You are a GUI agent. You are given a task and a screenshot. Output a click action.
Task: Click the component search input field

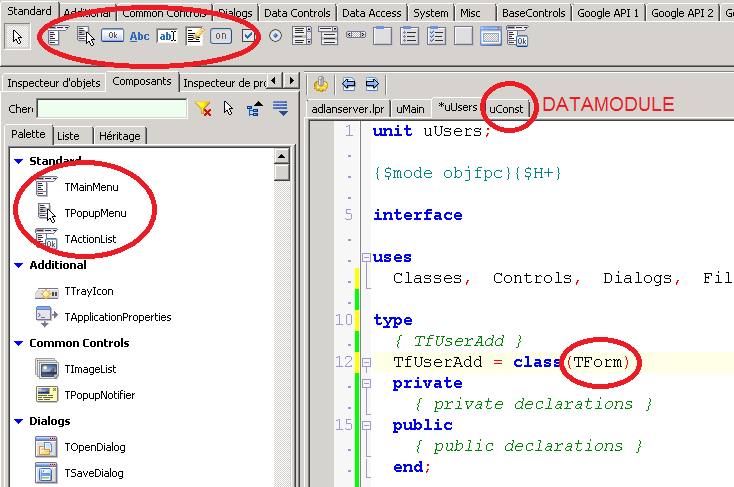(x=112, y=108)
